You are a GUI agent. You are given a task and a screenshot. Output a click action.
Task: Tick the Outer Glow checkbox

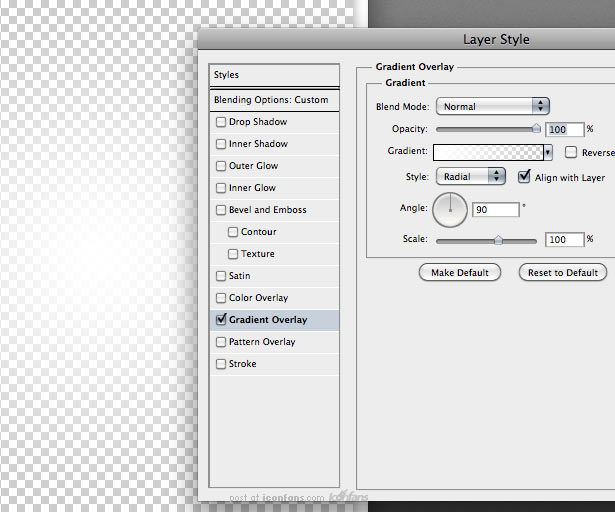tap(221, 166)
